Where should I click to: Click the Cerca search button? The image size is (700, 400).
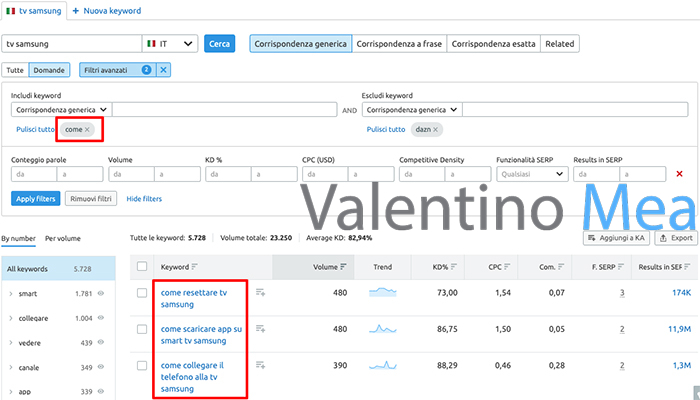[x=220, y=44]
